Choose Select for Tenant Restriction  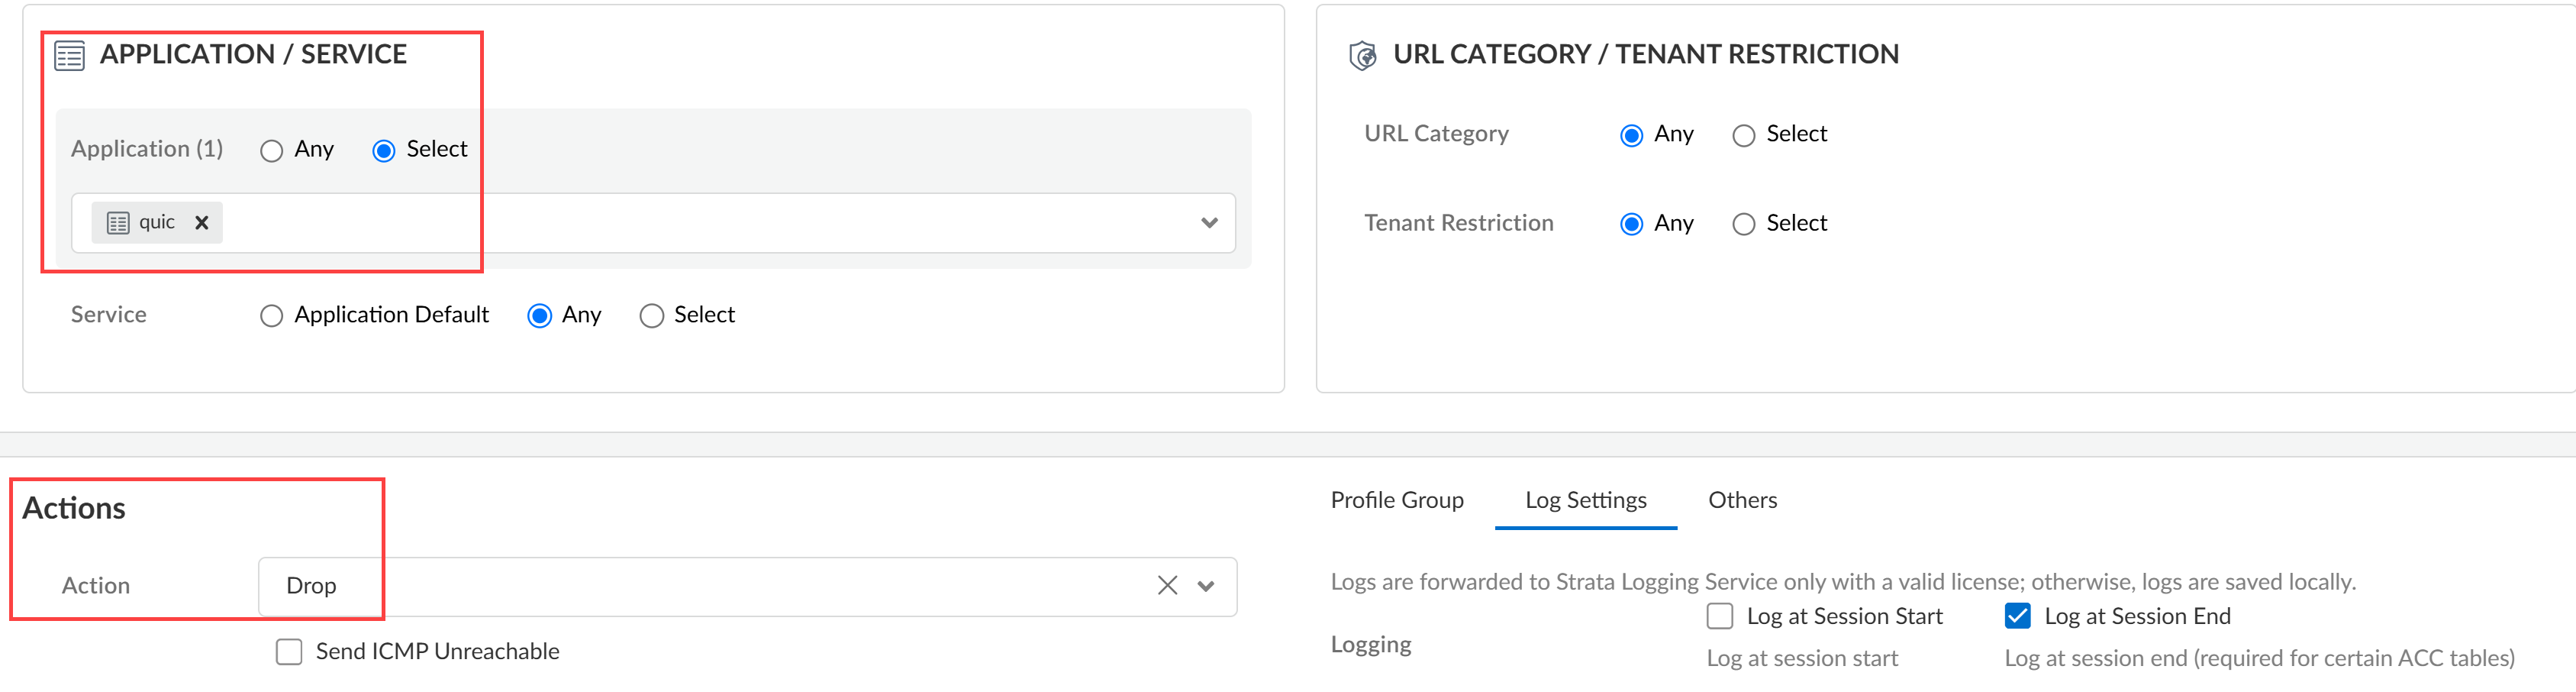1744,225
